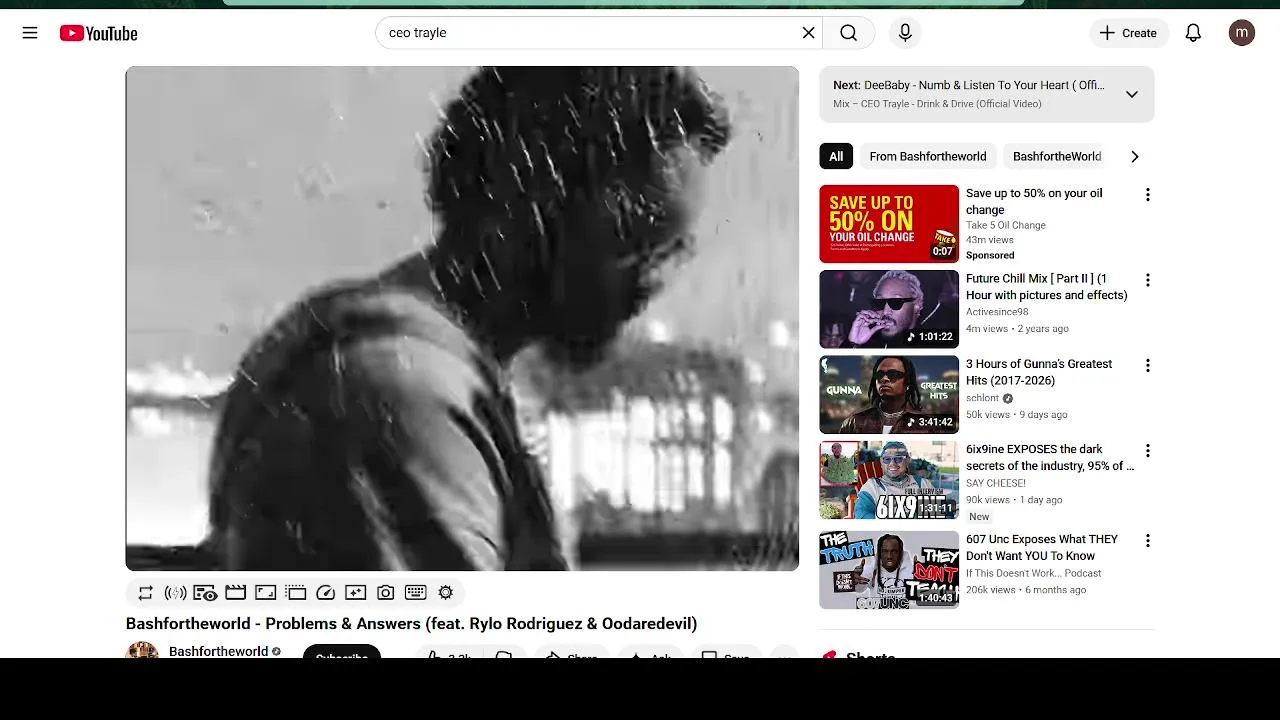Open options for Future Chill Mix
1280x720 pixels.
pos(1148,280)
